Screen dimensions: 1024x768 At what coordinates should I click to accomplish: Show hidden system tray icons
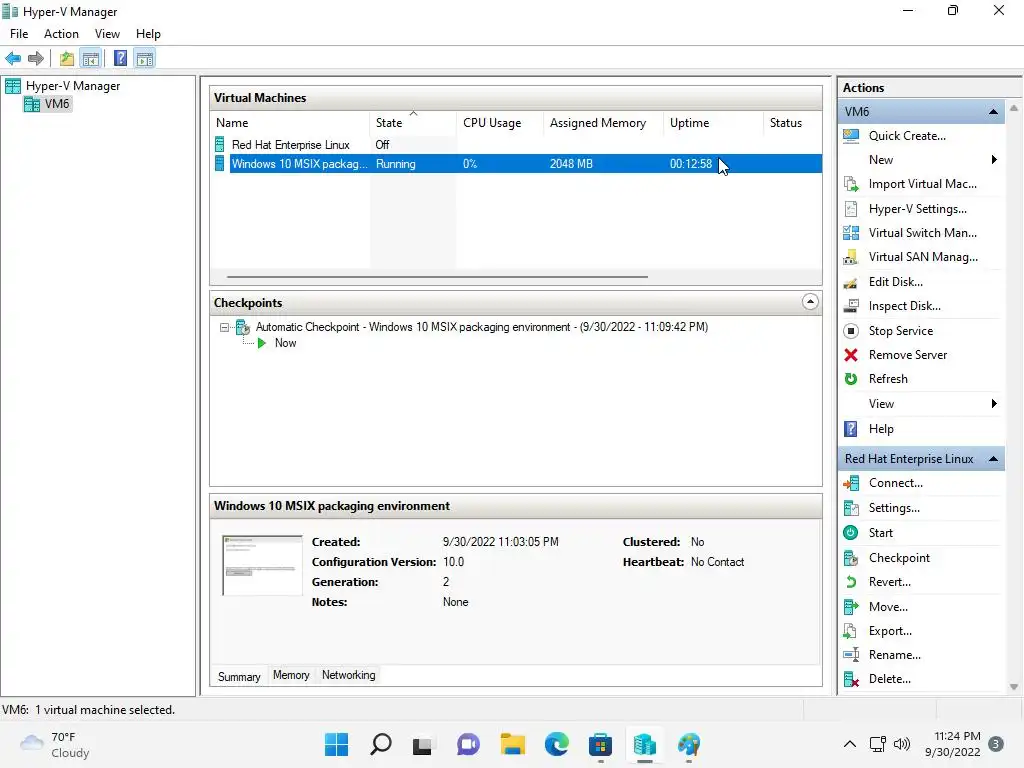click(850, 744)
